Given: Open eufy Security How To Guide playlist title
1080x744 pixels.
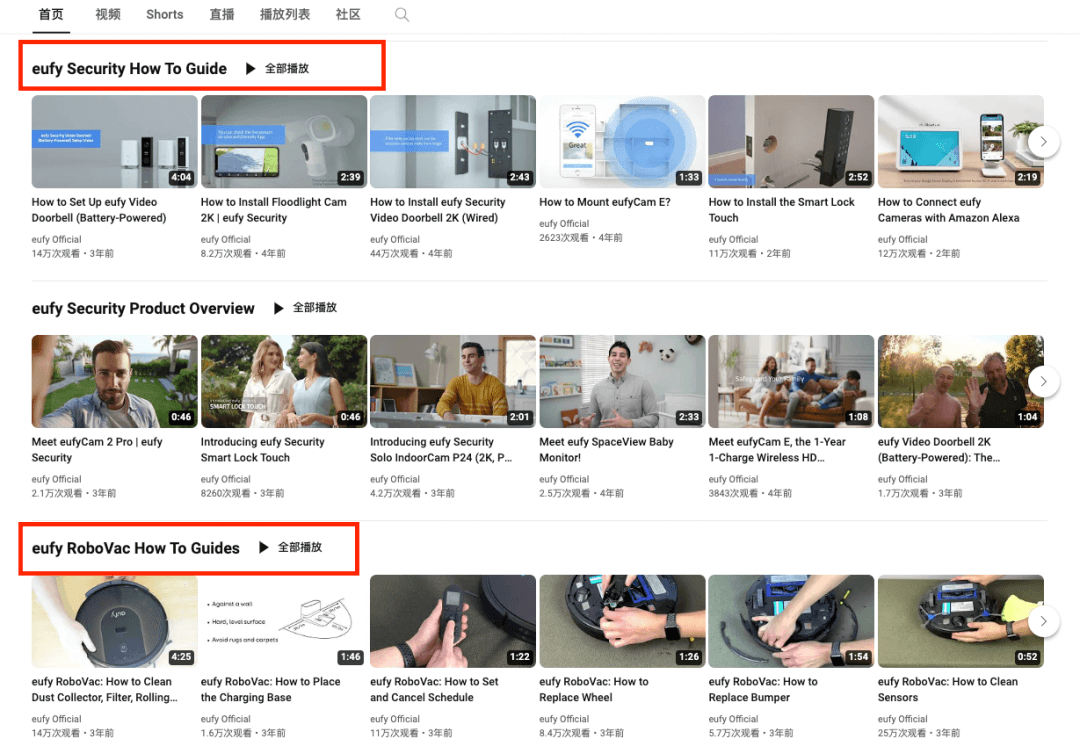Looking at the screenshot, I should click(x=129, y=68).
